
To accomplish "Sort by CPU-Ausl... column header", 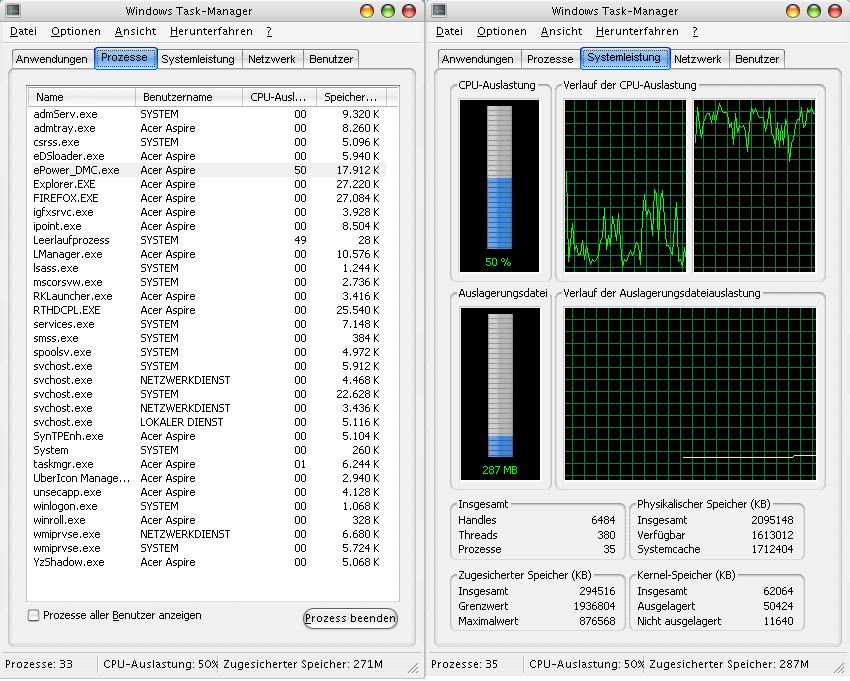I will coord(279,97).
